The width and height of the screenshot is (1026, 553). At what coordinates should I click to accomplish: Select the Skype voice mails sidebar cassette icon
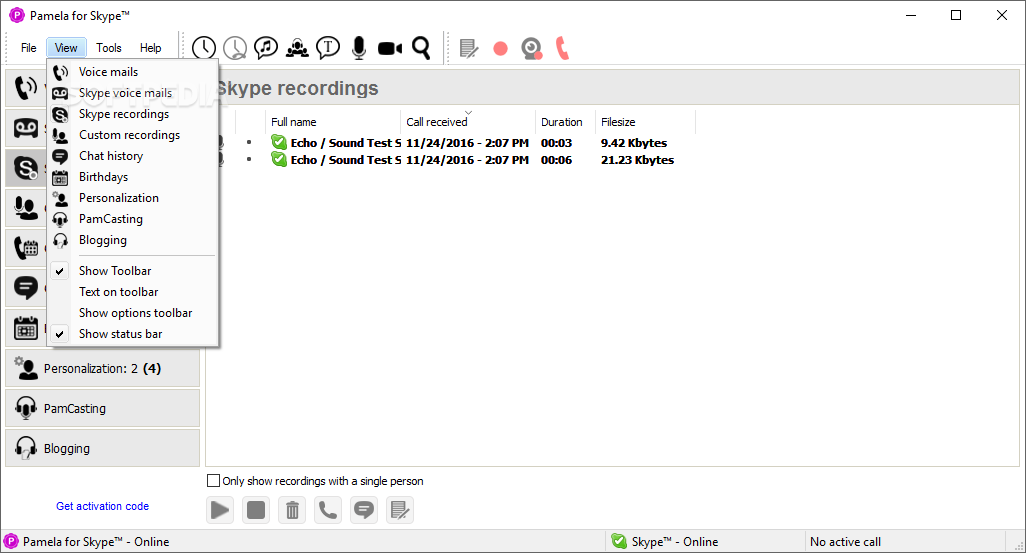pos(26,128)
